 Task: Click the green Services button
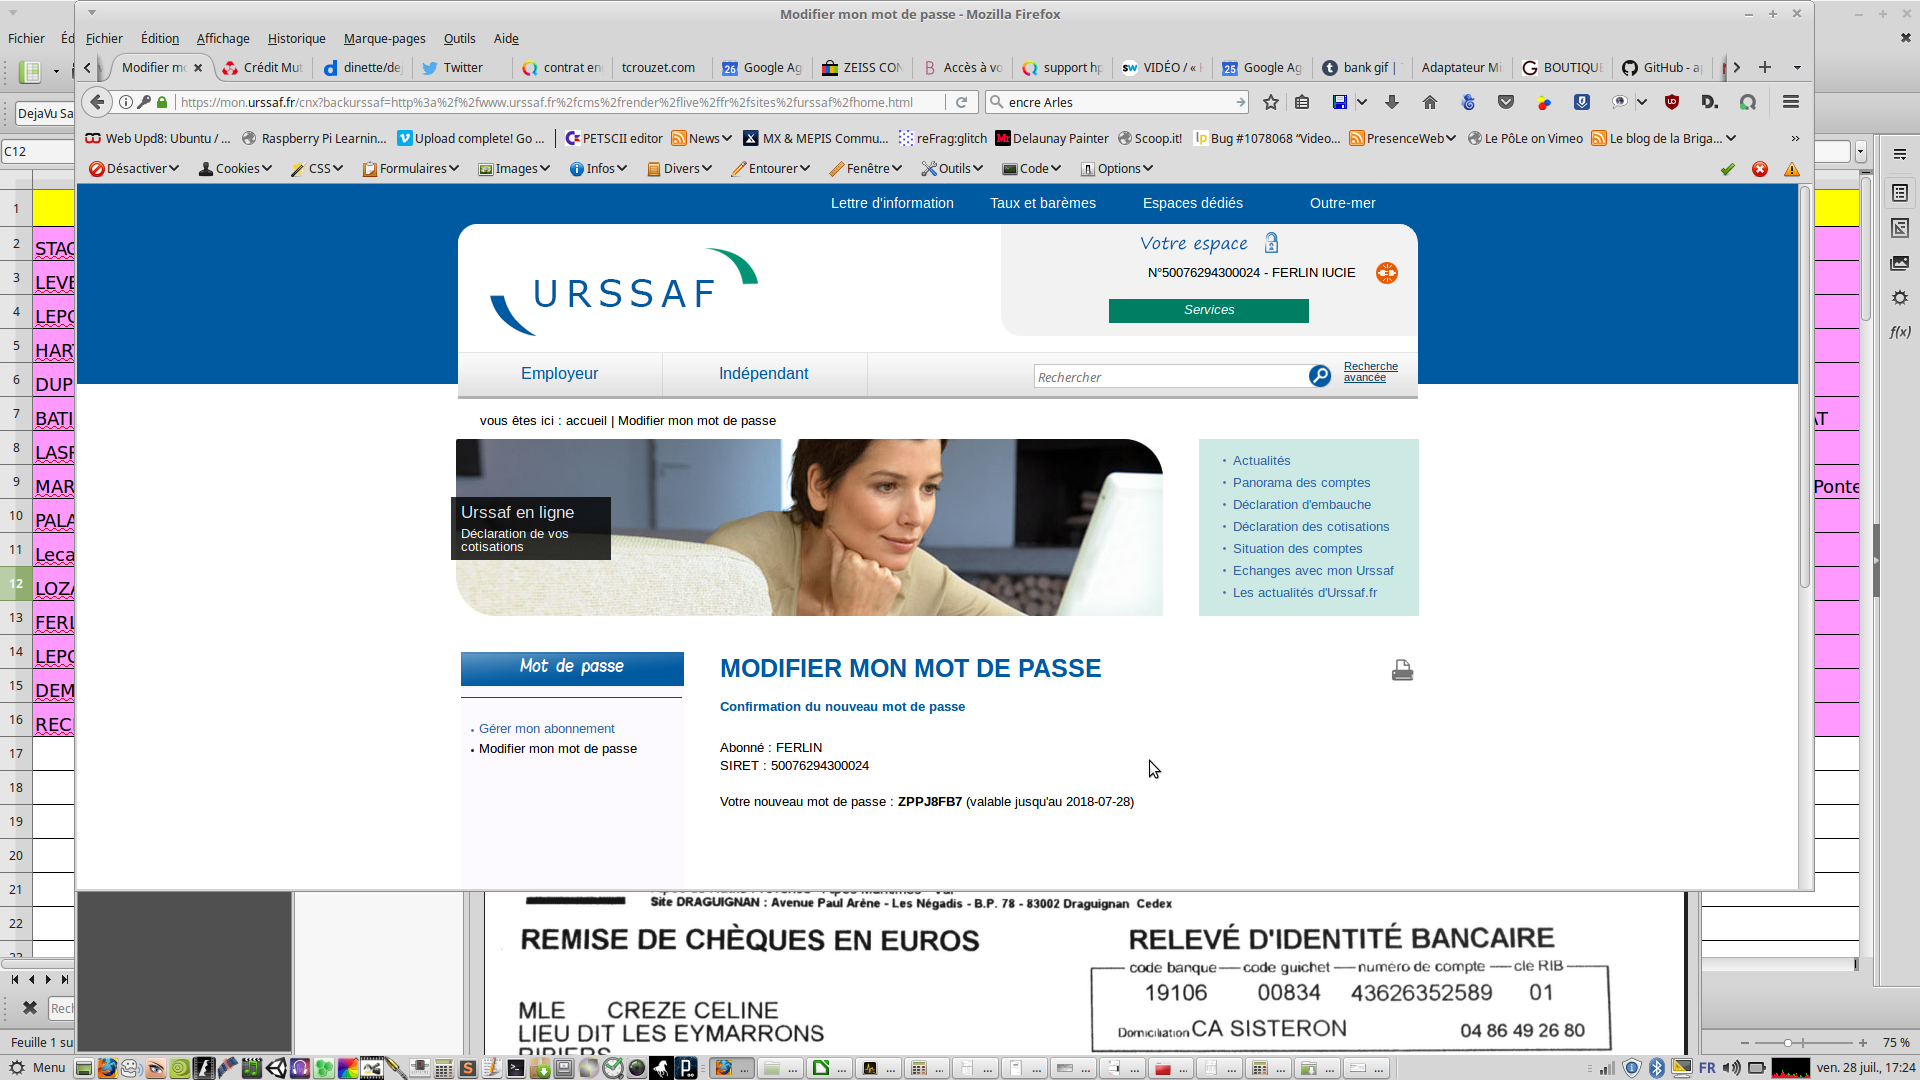1208,311
